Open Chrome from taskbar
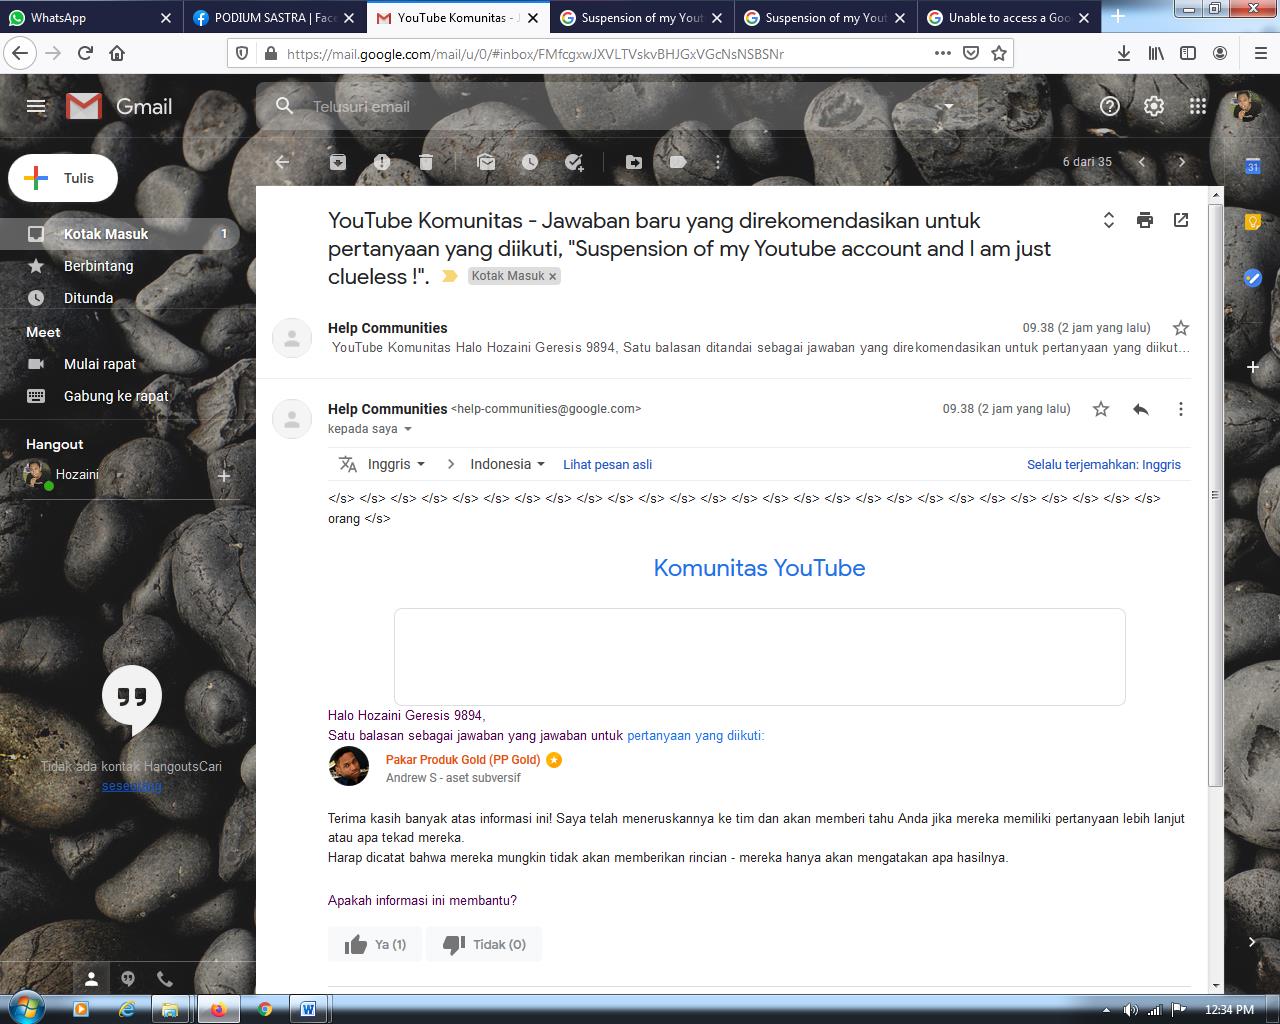This screenshot has width=1280, height=1024. click(x=264, y=1009)
